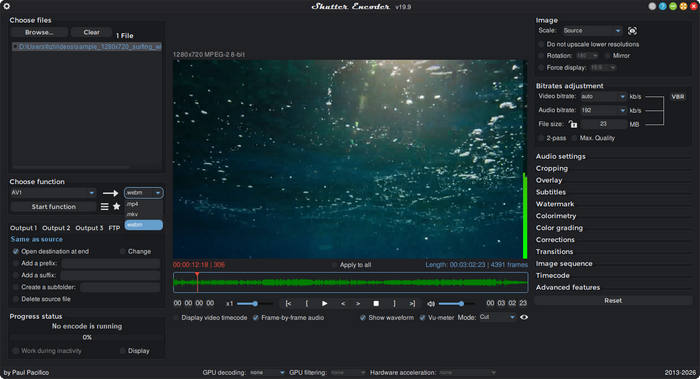Click the prefix text field
The image size is (700, 379).
(111, 263)
